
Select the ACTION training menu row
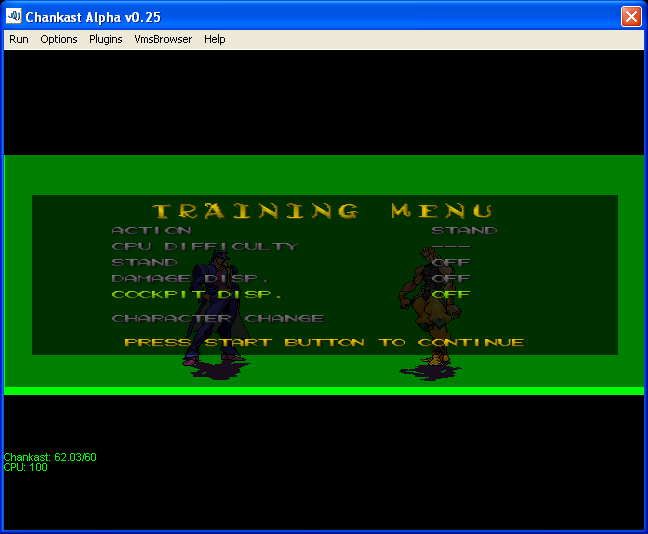[x=152, y=230]
